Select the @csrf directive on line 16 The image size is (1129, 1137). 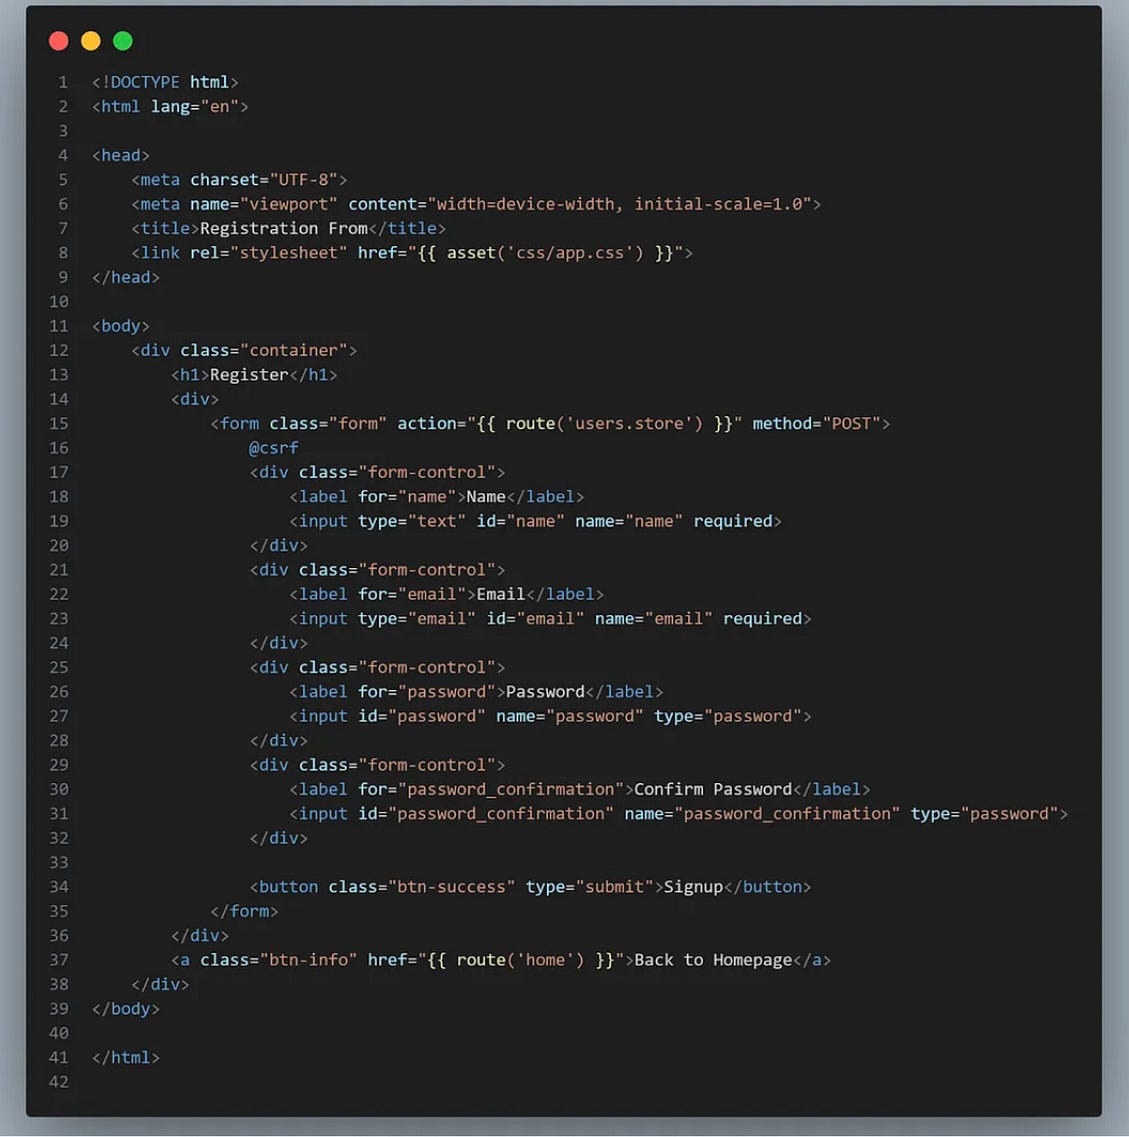pyautogui.click(x=273, y=447)
